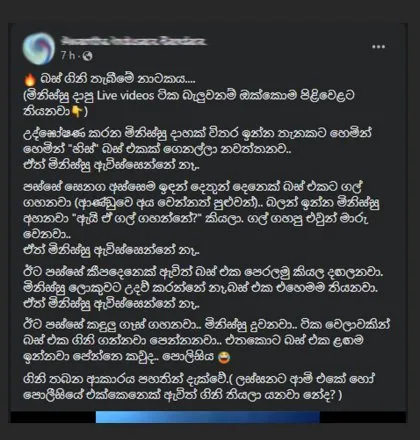
Task: Click the words Live videos in post
Action: pos(125,96)
